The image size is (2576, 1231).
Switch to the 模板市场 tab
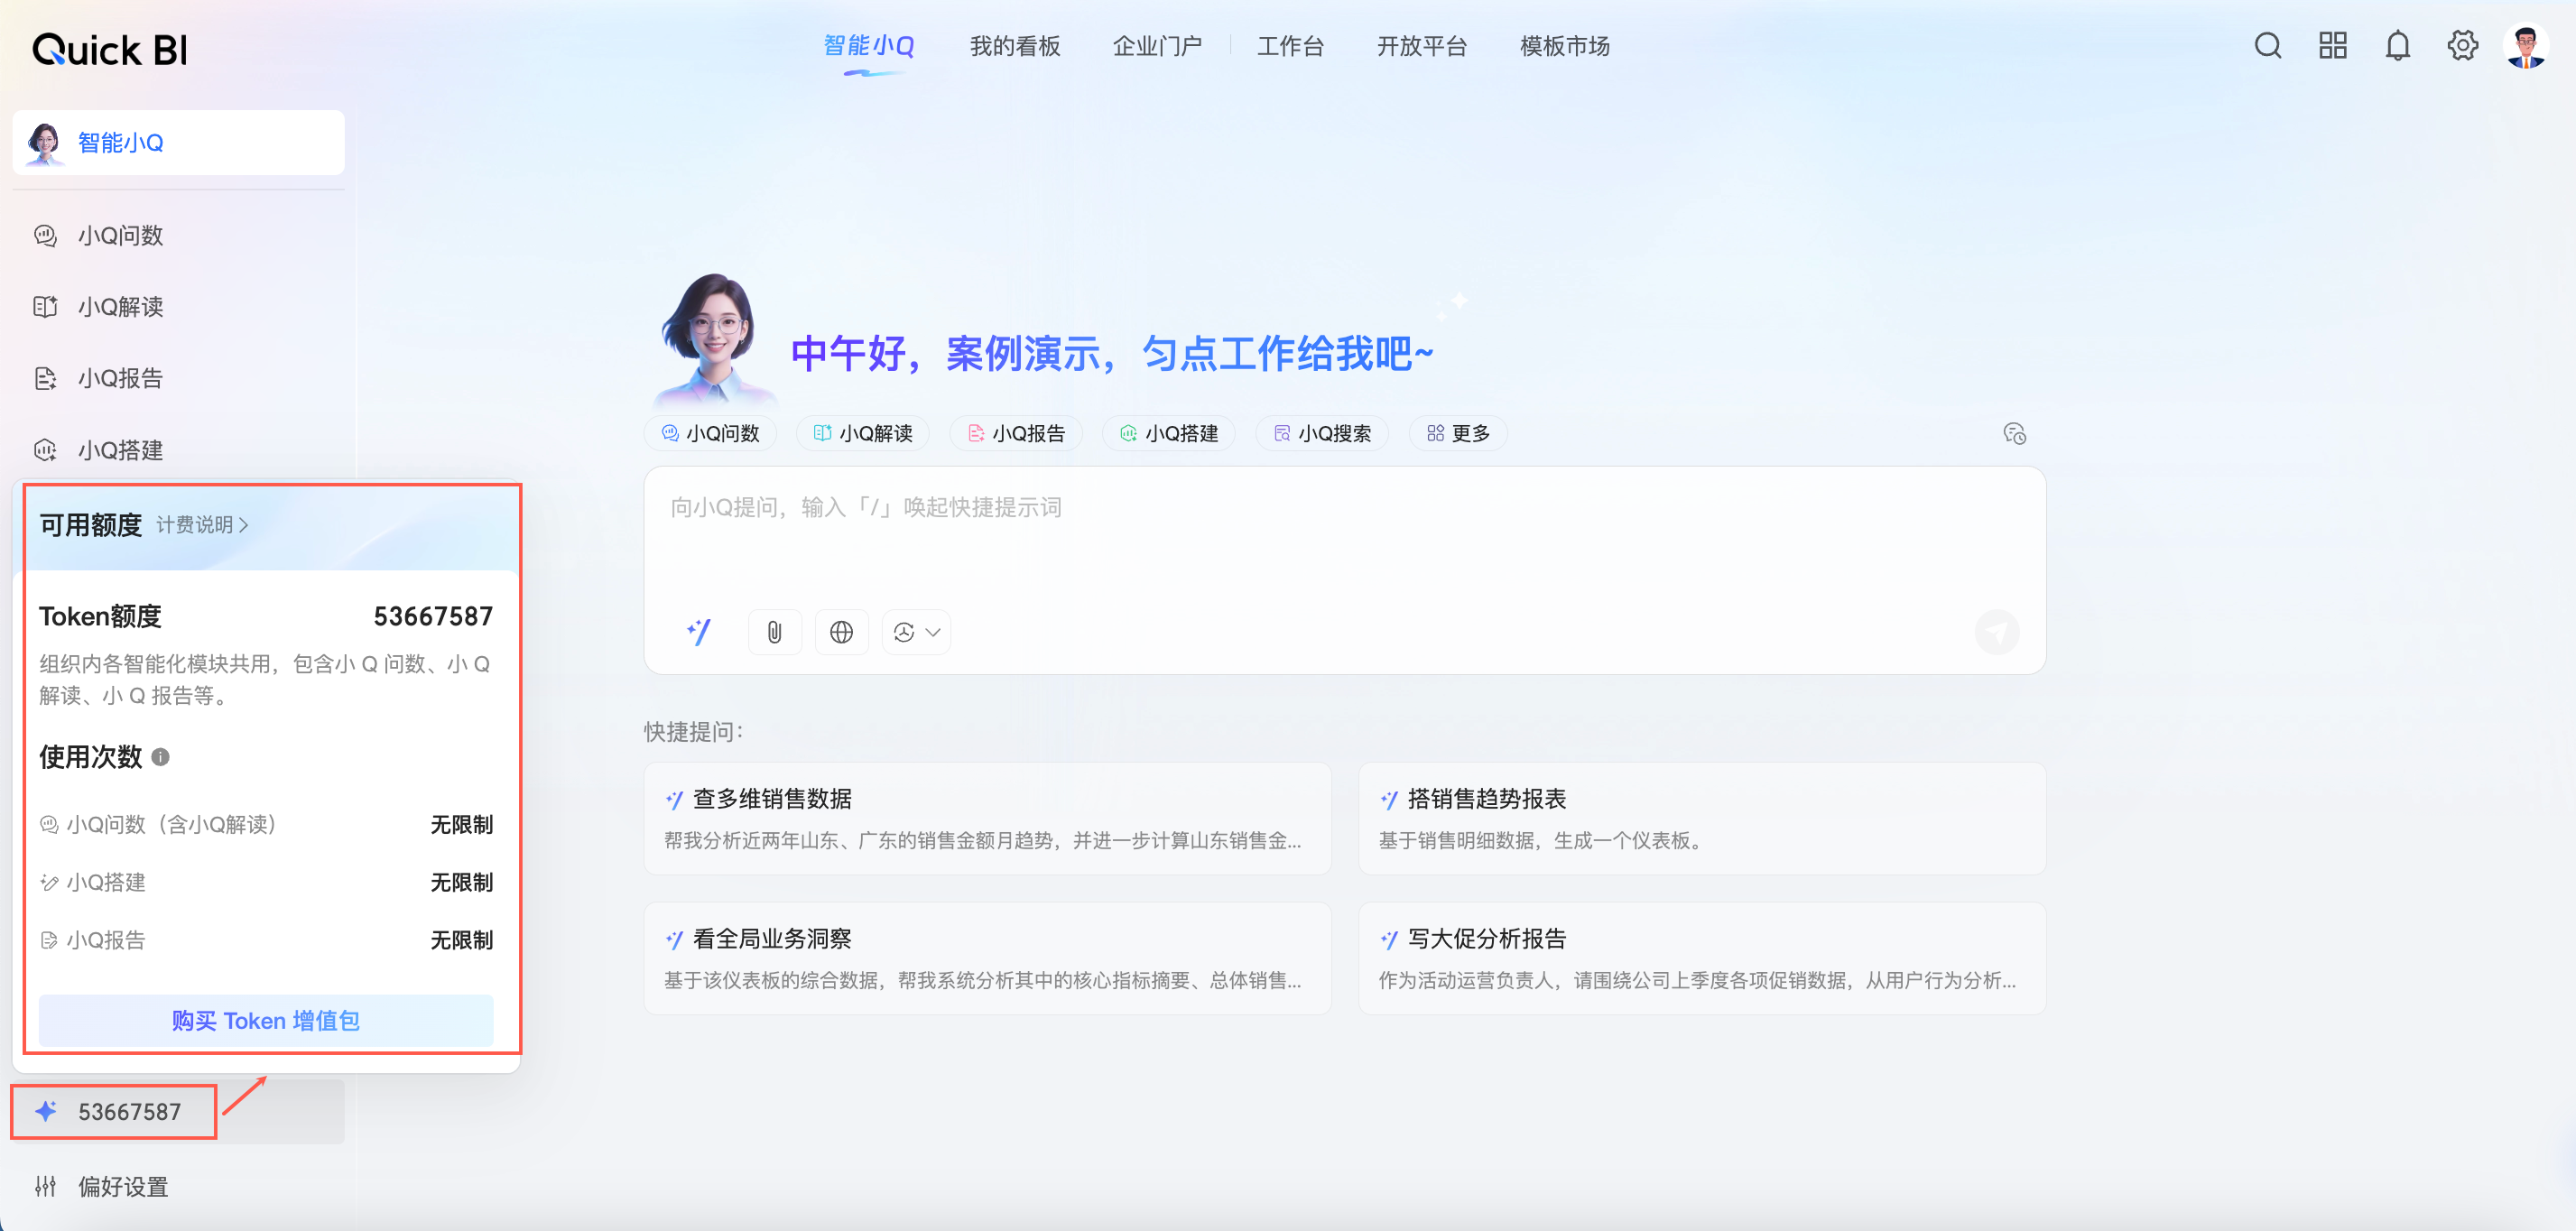1564,46
